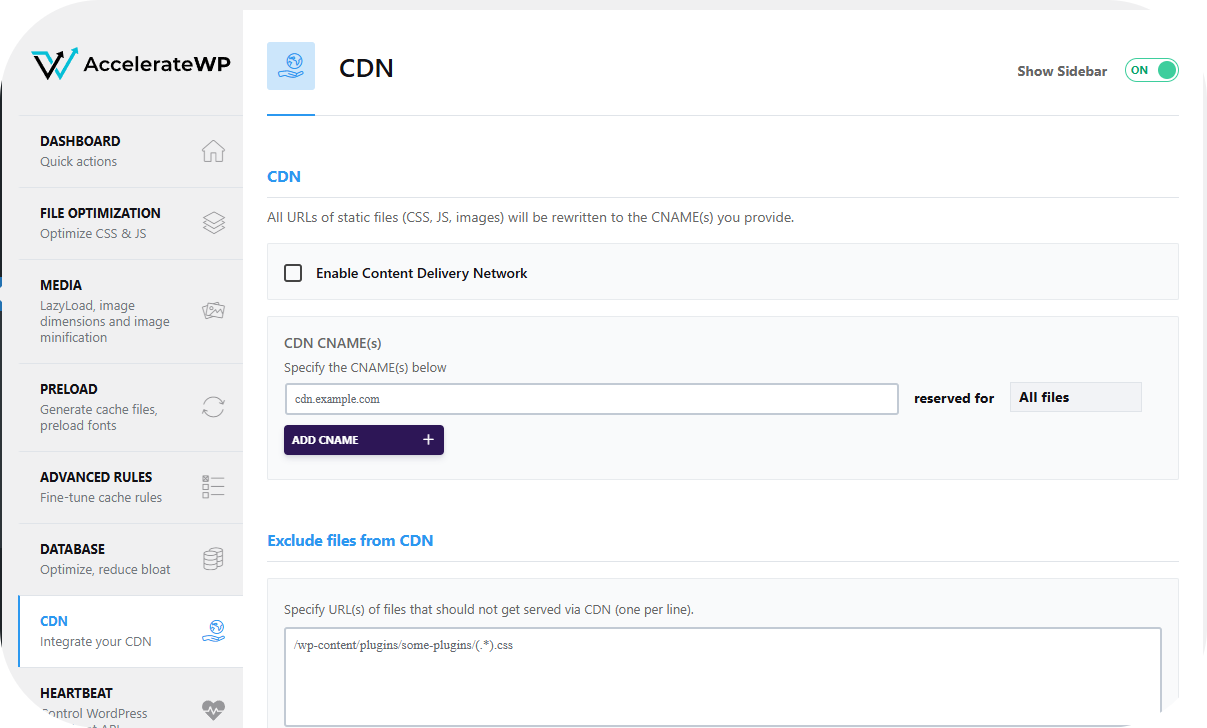The image size is (1207, 728).
Task: Open the reserved for All files dropdown
Action: point(1075,397)
